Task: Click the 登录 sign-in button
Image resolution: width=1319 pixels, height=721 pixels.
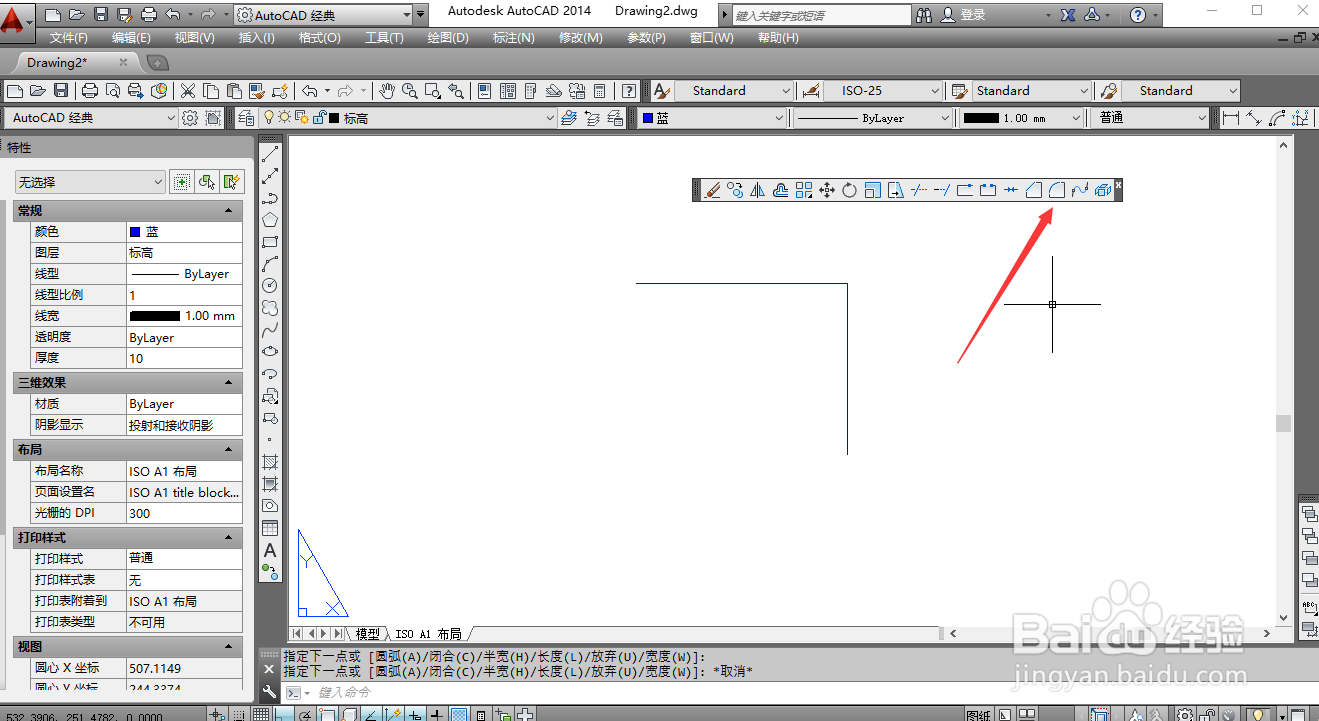Action: (963, 15)
